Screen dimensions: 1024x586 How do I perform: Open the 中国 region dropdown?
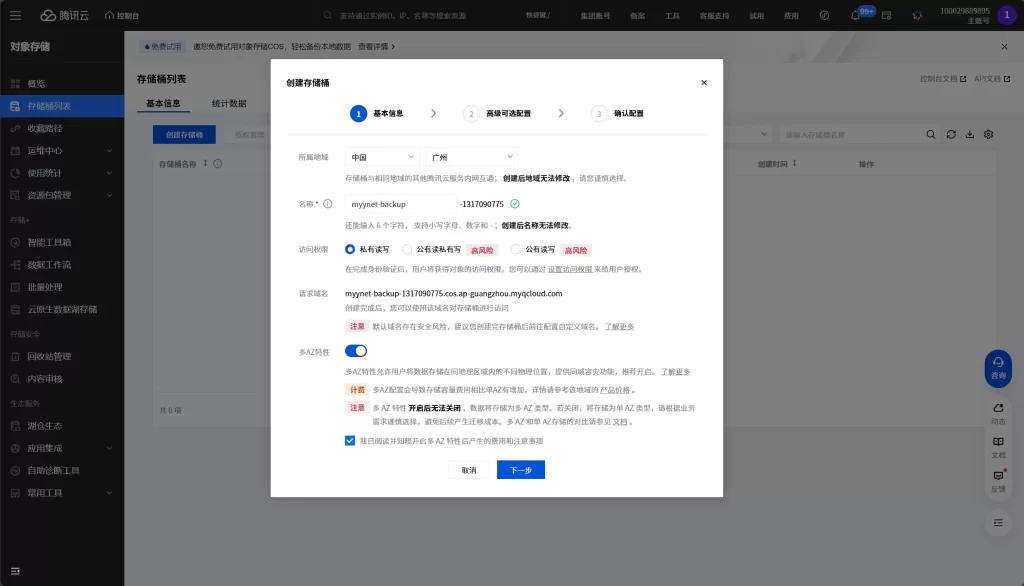click(x=381, y=157)
